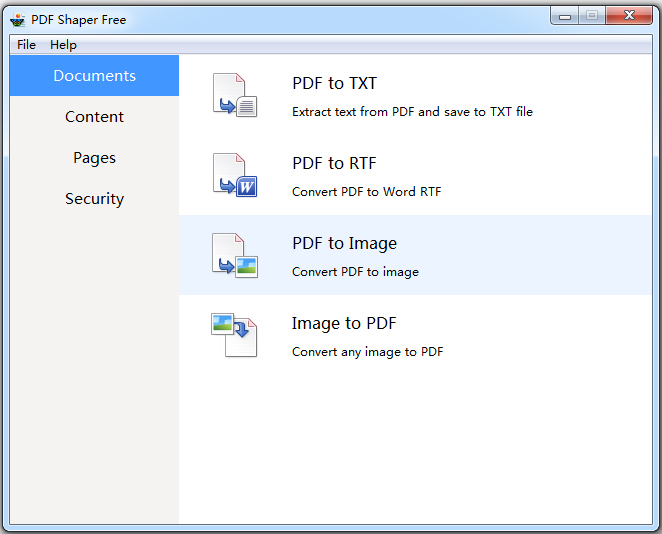Click the PDF Shaper app icon in title bar
662x534 pixels.
click(18, 19)
